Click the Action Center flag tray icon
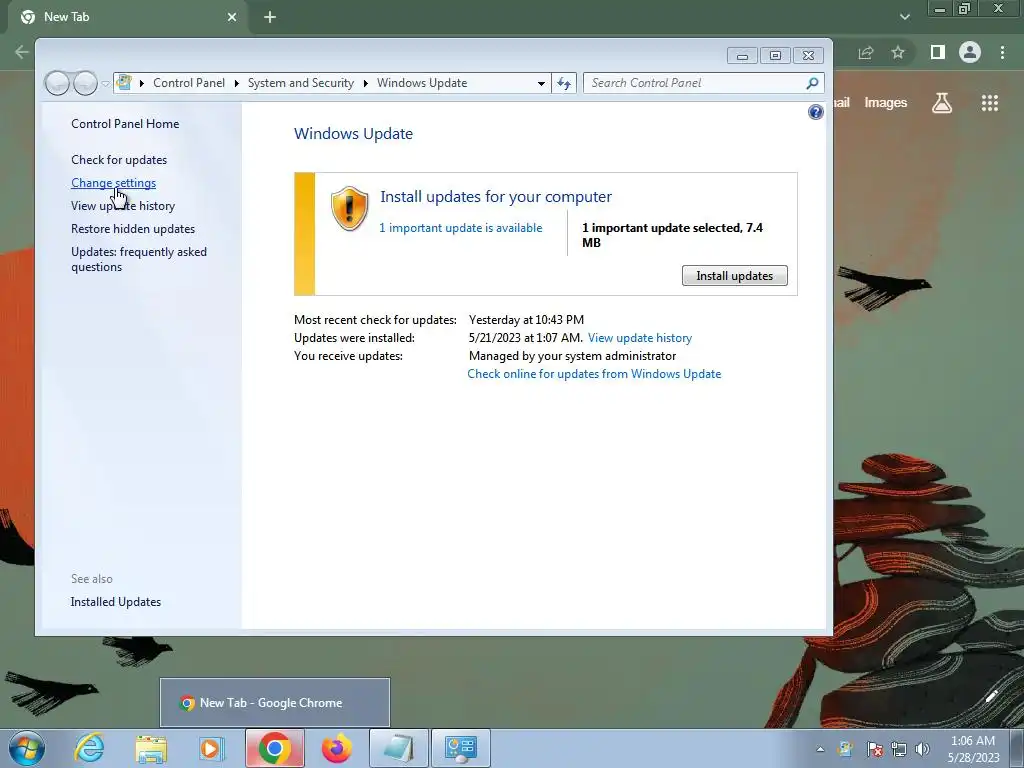Screen dimensions: 1024x768 (874, 749)
